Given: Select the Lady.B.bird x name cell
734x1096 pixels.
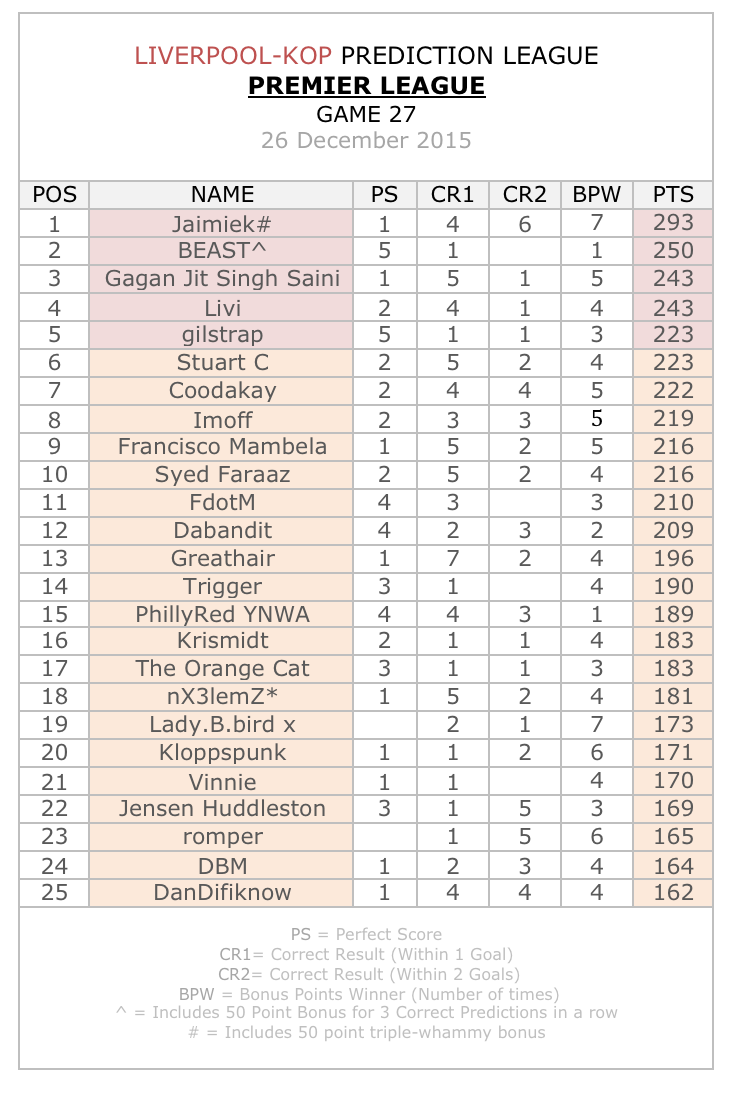Looking at the screenshot, I should 222,725.
